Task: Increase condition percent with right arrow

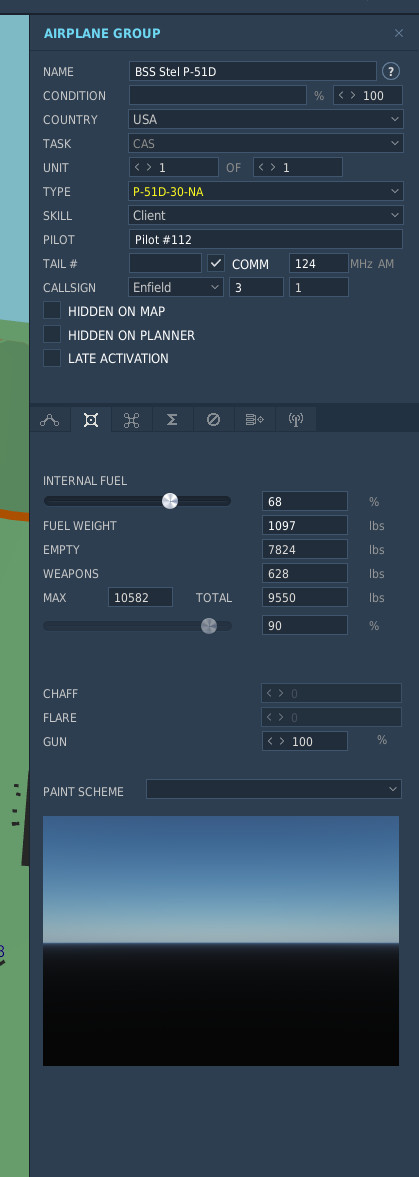Action: click(353, 95)
